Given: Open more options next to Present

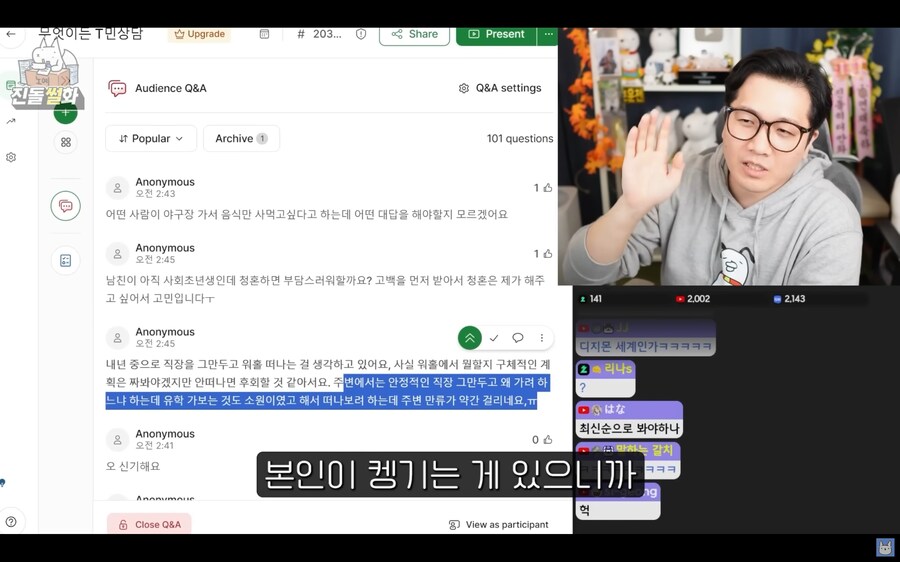Looking at the screenshot, I should (x=548, y=34).
